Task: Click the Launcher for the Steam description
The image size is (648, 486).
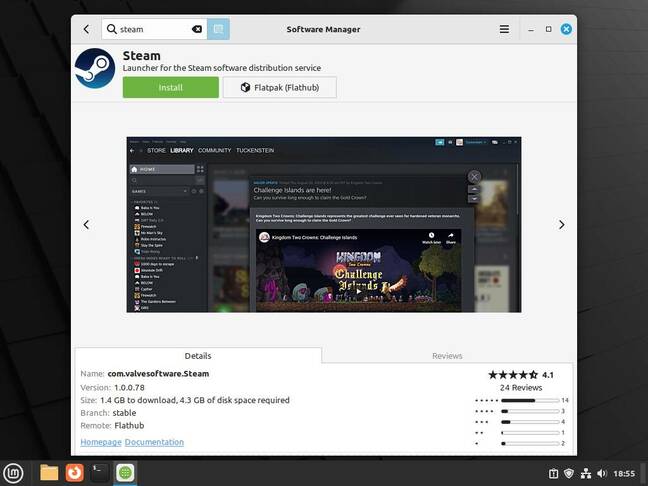Action: tap(222, 68)
